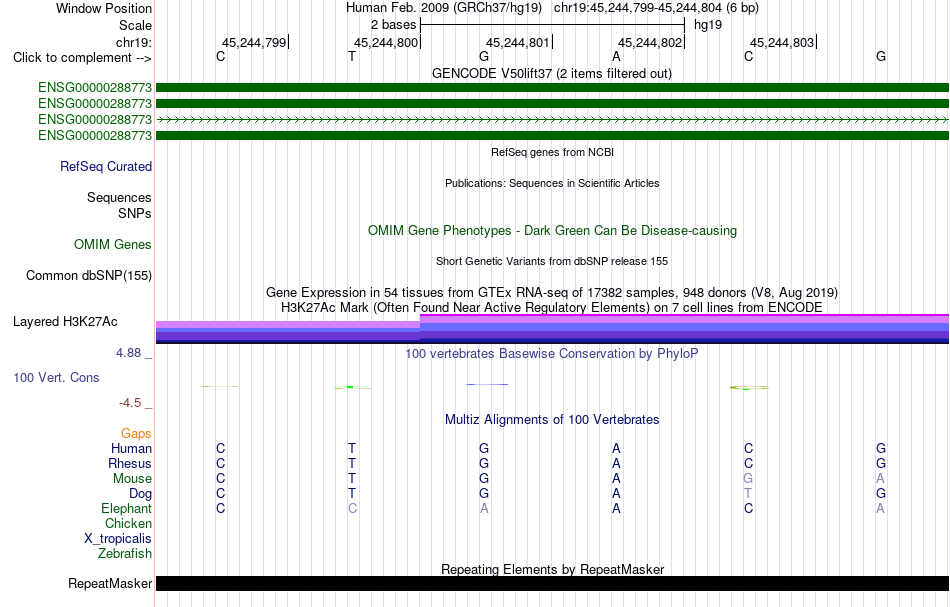Select the Elephant alignment row label
The height and width of the screenshot is (607, 950).
point(126,508)
